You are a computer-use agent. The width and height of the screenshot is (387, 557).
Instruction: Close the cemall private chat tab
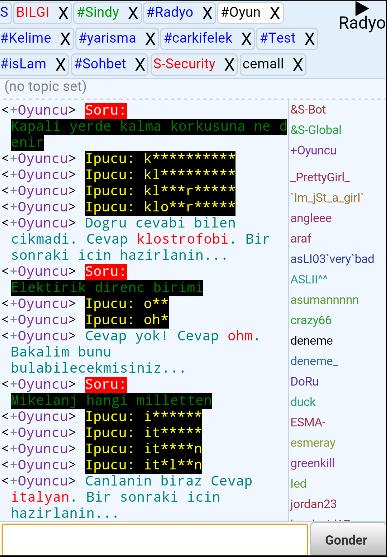[297, 65]
